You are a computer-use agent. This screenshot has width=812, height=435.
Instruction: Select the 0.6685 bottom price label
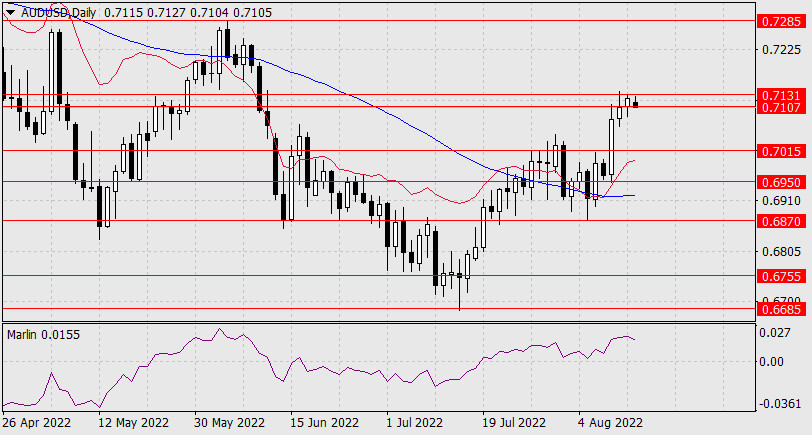[779, 309]
